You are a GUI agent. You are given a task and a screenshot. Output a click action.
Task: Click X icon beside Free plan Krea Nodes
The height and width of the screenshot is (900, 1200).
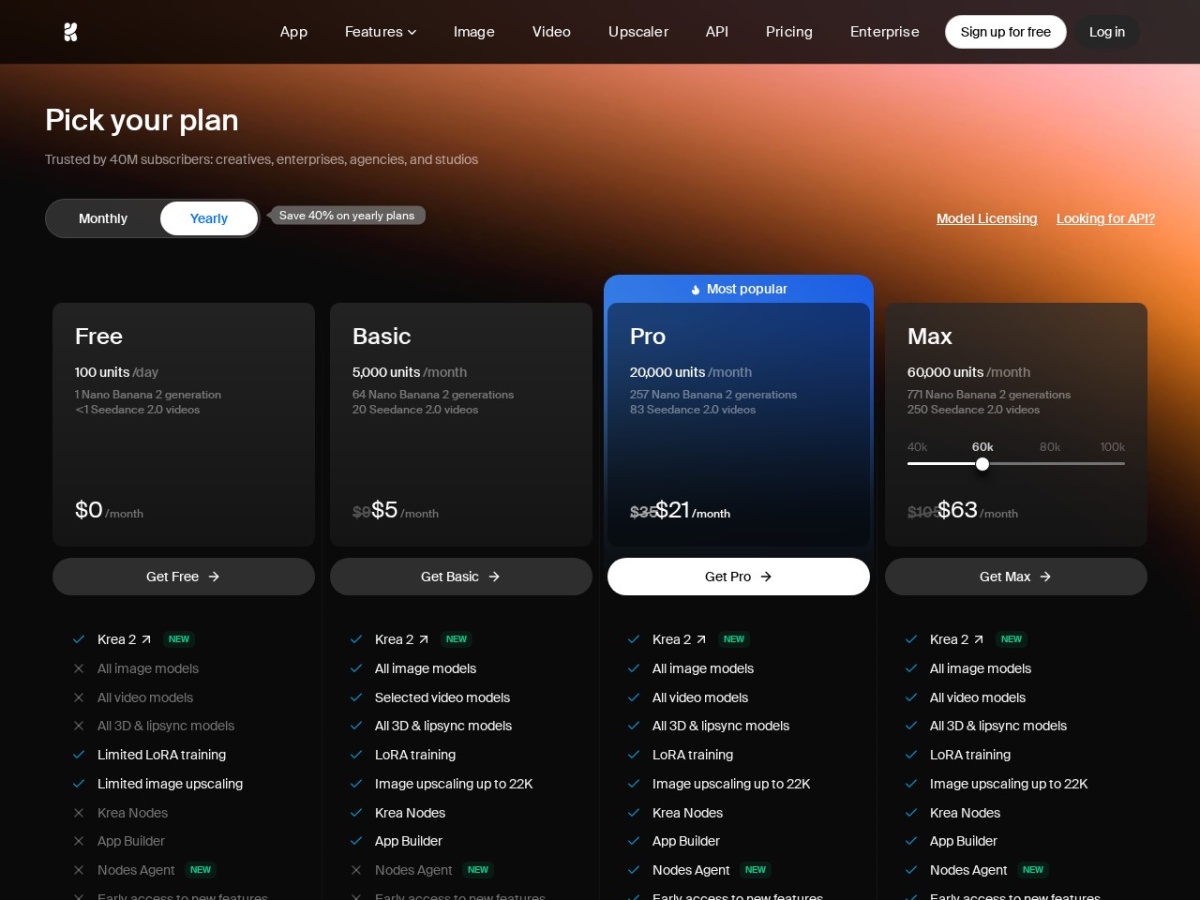79,813
